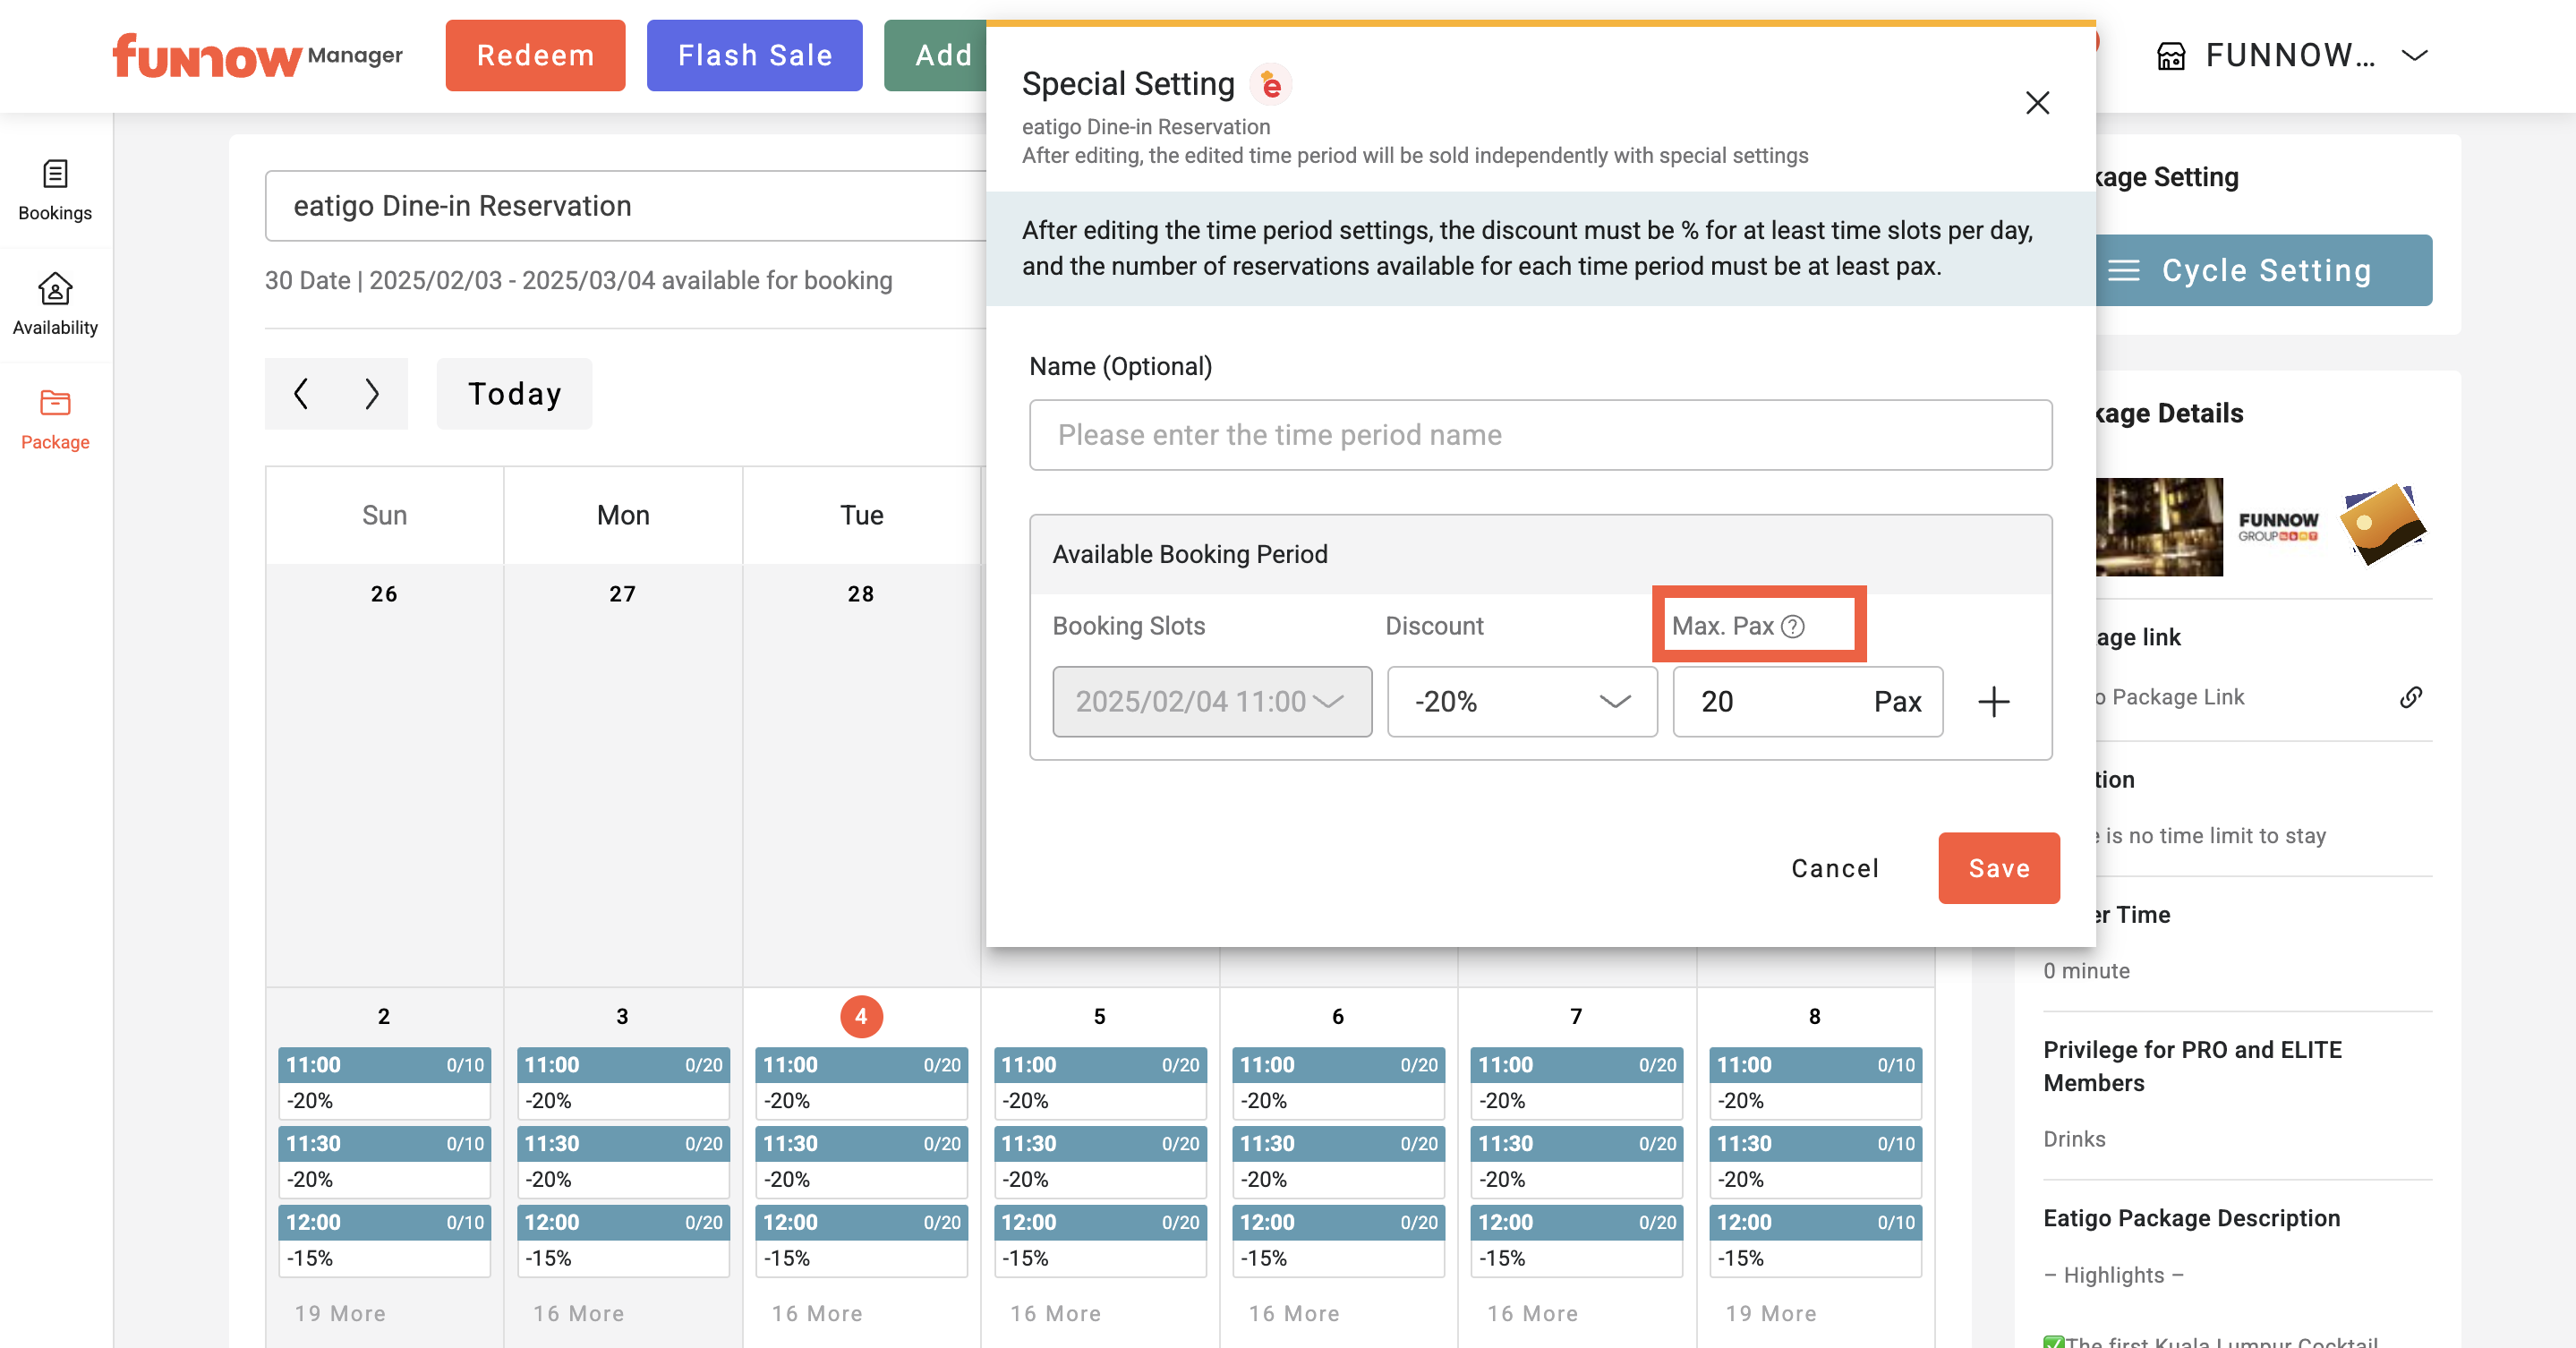This screenshot has width=2576, height=1348.
Task: Show 16 More slots on day 5
Action: coord(1056,1313)
